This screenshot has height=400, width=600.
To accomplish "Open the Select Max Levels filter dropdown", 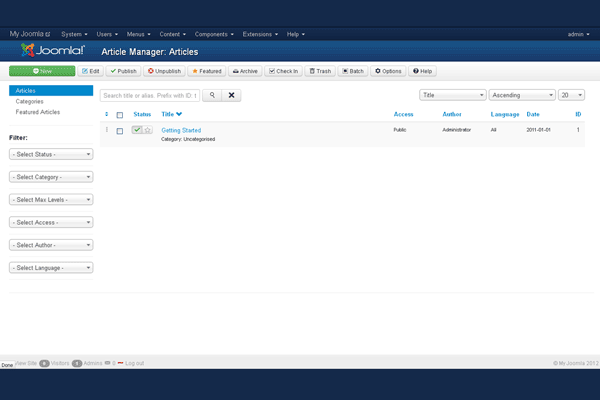I will point(51,199).
